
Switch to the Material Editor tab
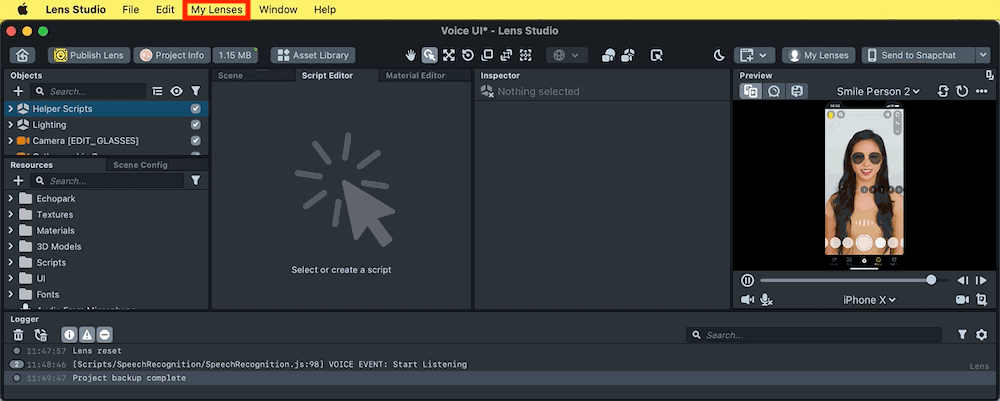pyautogui.click(x=415, y=75)
